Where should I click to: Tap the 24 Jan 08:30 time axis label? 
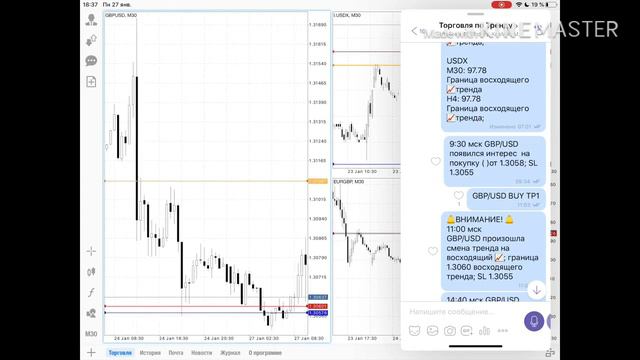point(129,338)
